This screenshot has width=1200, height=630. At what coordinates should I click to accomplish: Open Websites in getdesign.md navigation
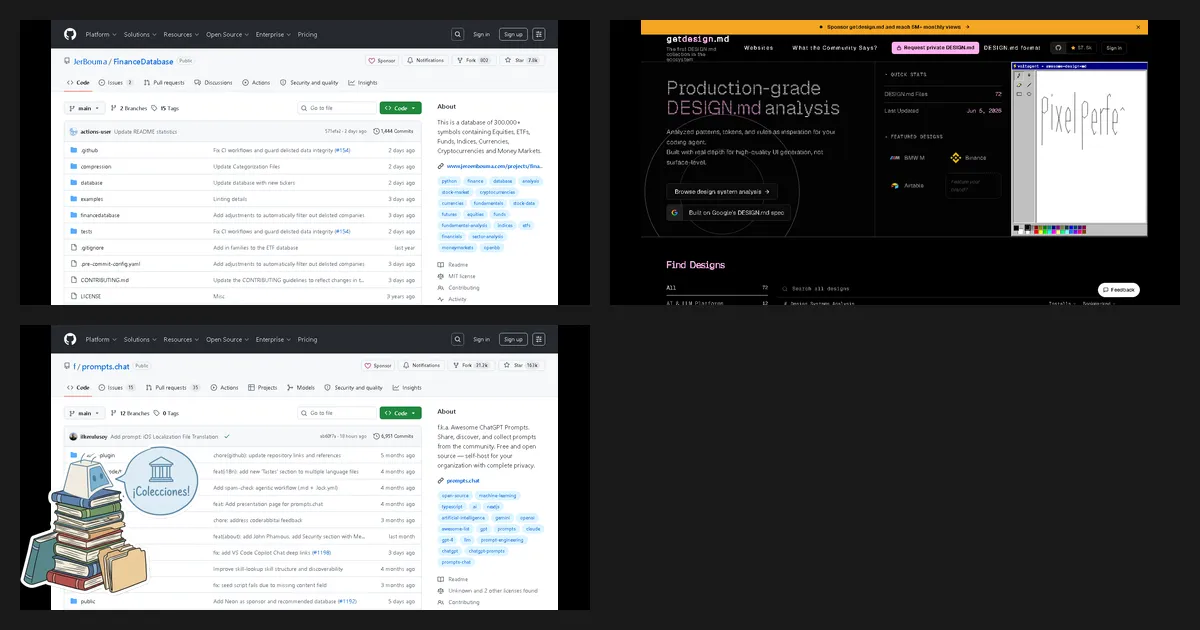tap(759, 47)
